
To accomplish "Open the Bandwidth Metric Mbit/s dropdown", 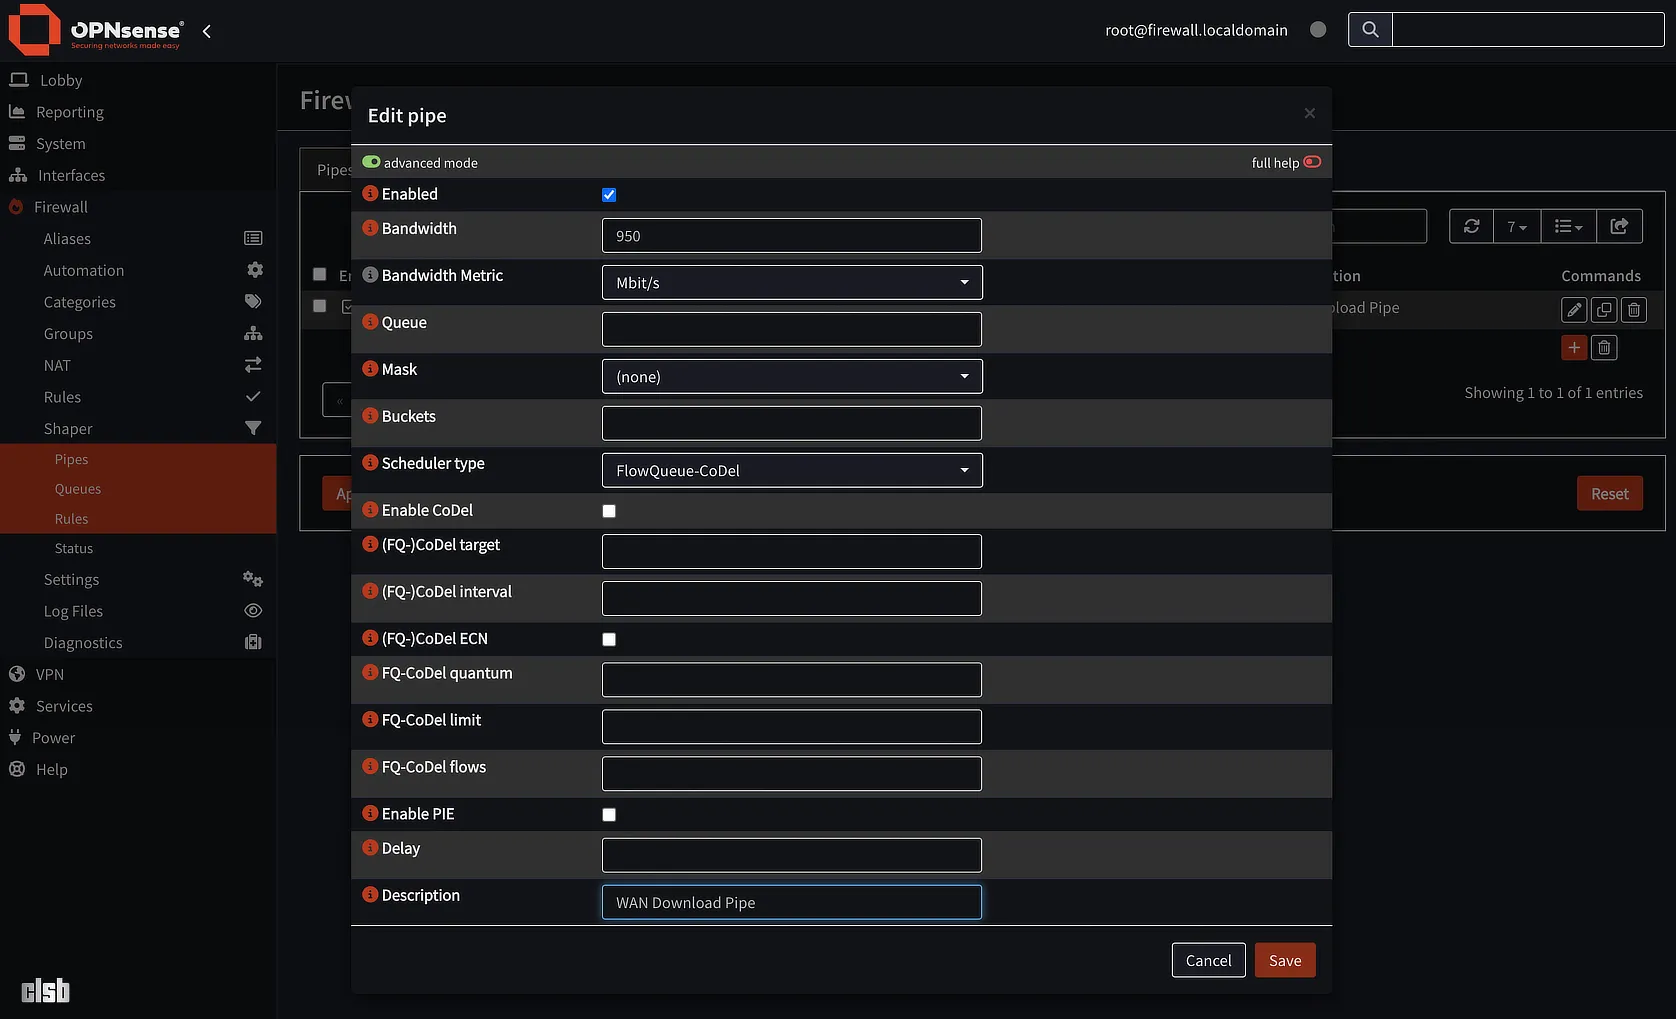I will 792,282.
